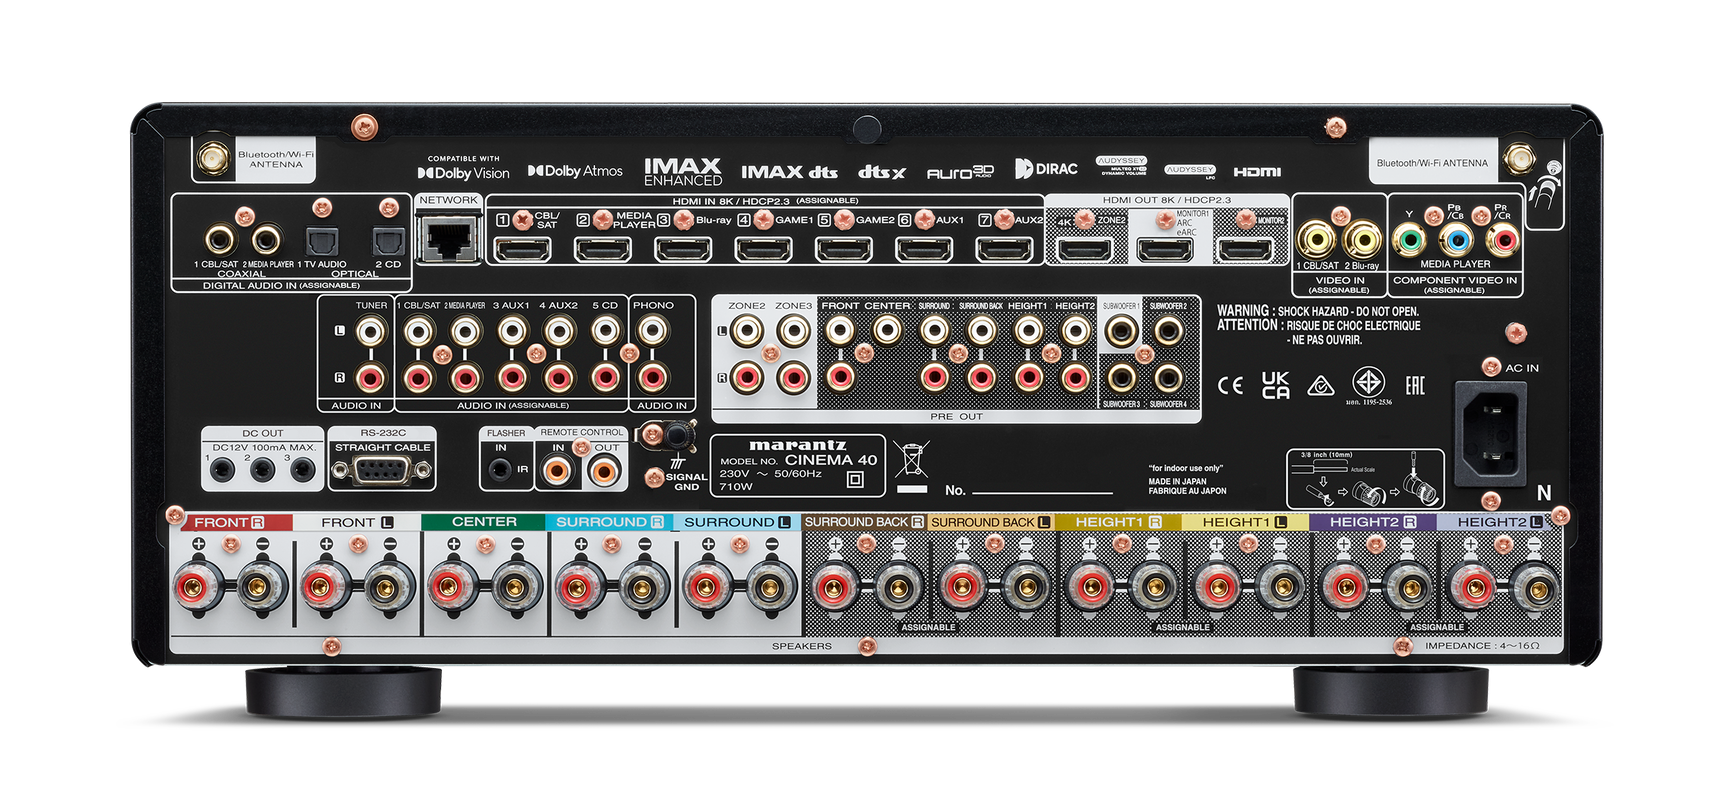
Task: Click the RS-232C serial connector
Action: (382, 471)
